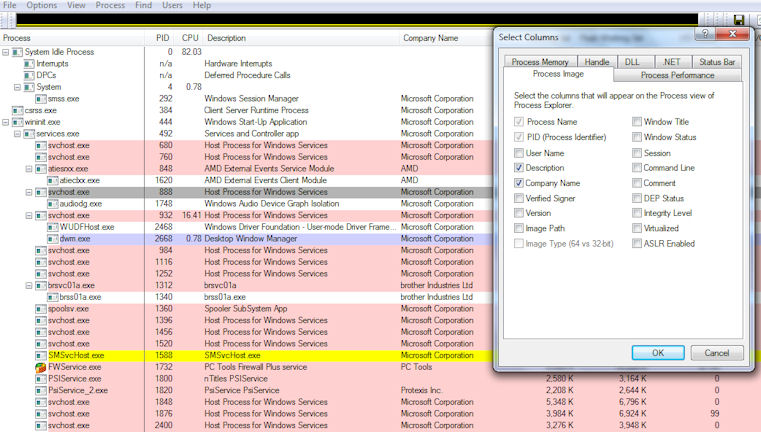Open the File menu

pos(10,5)
